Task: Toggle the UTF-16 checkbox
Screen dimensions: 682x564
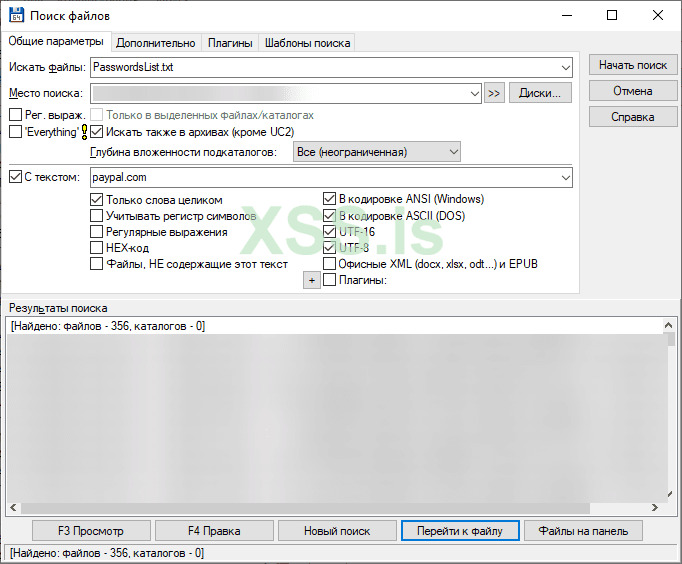Action: [x=329, y=232]
